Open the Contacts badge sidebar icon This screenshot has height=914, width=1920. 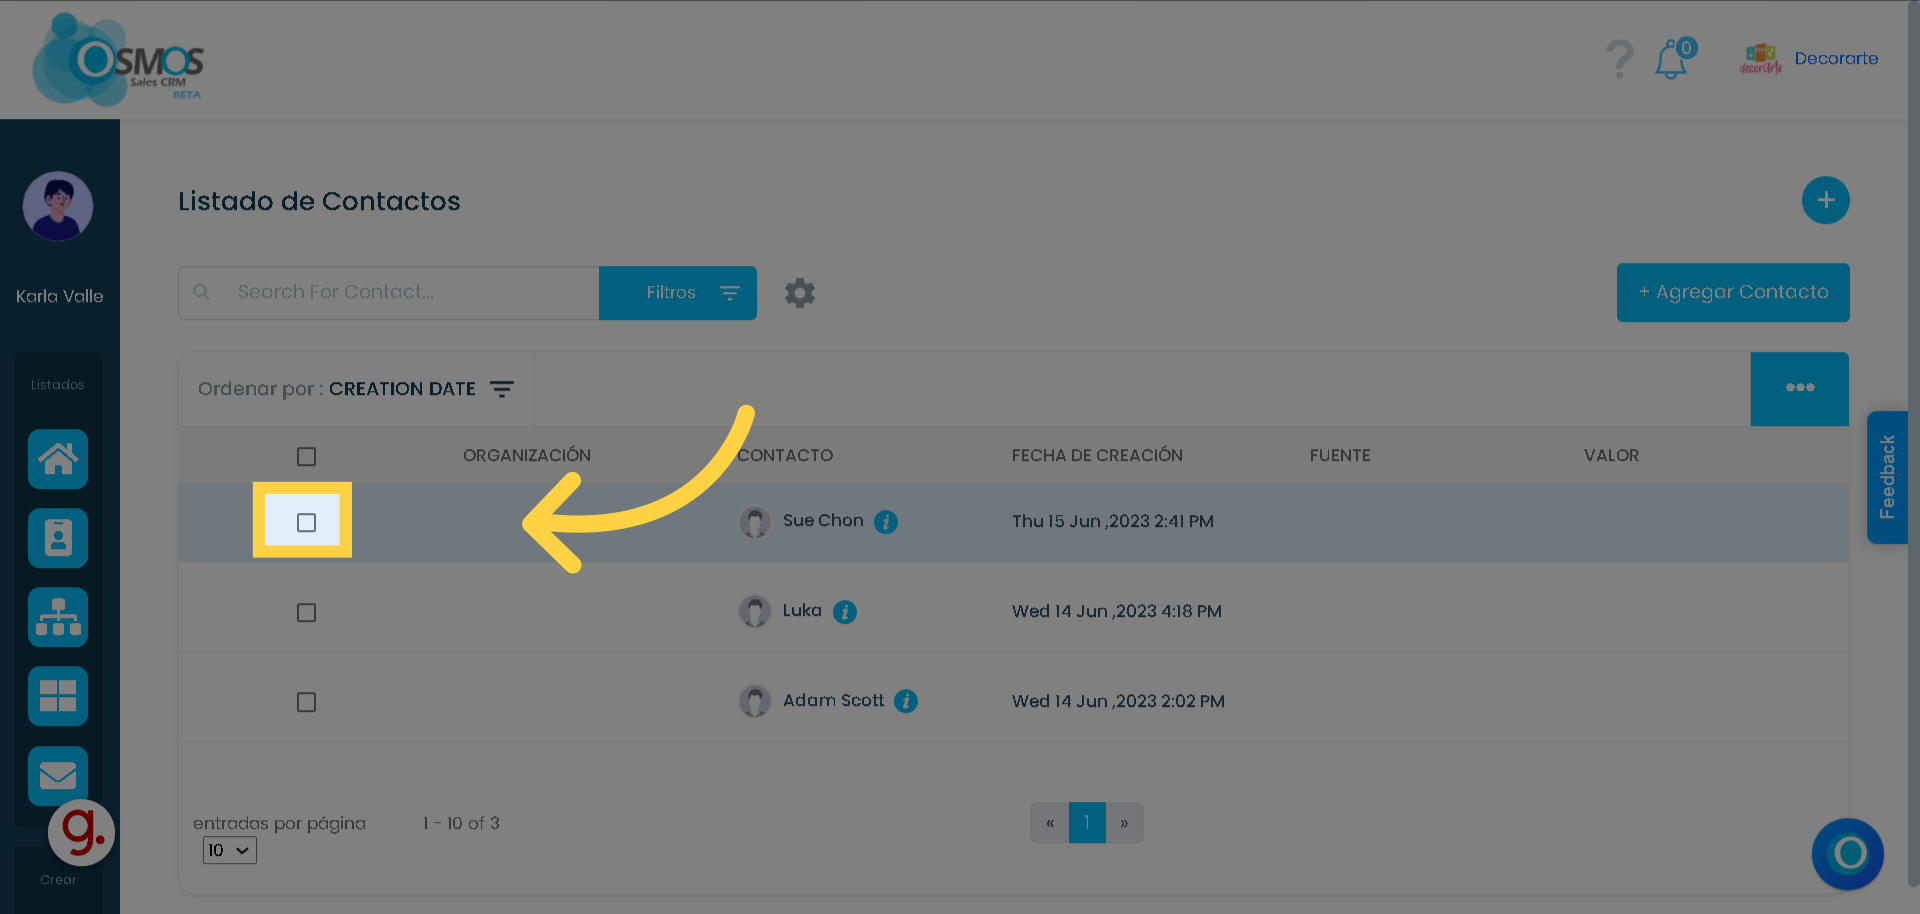point(58,538)
